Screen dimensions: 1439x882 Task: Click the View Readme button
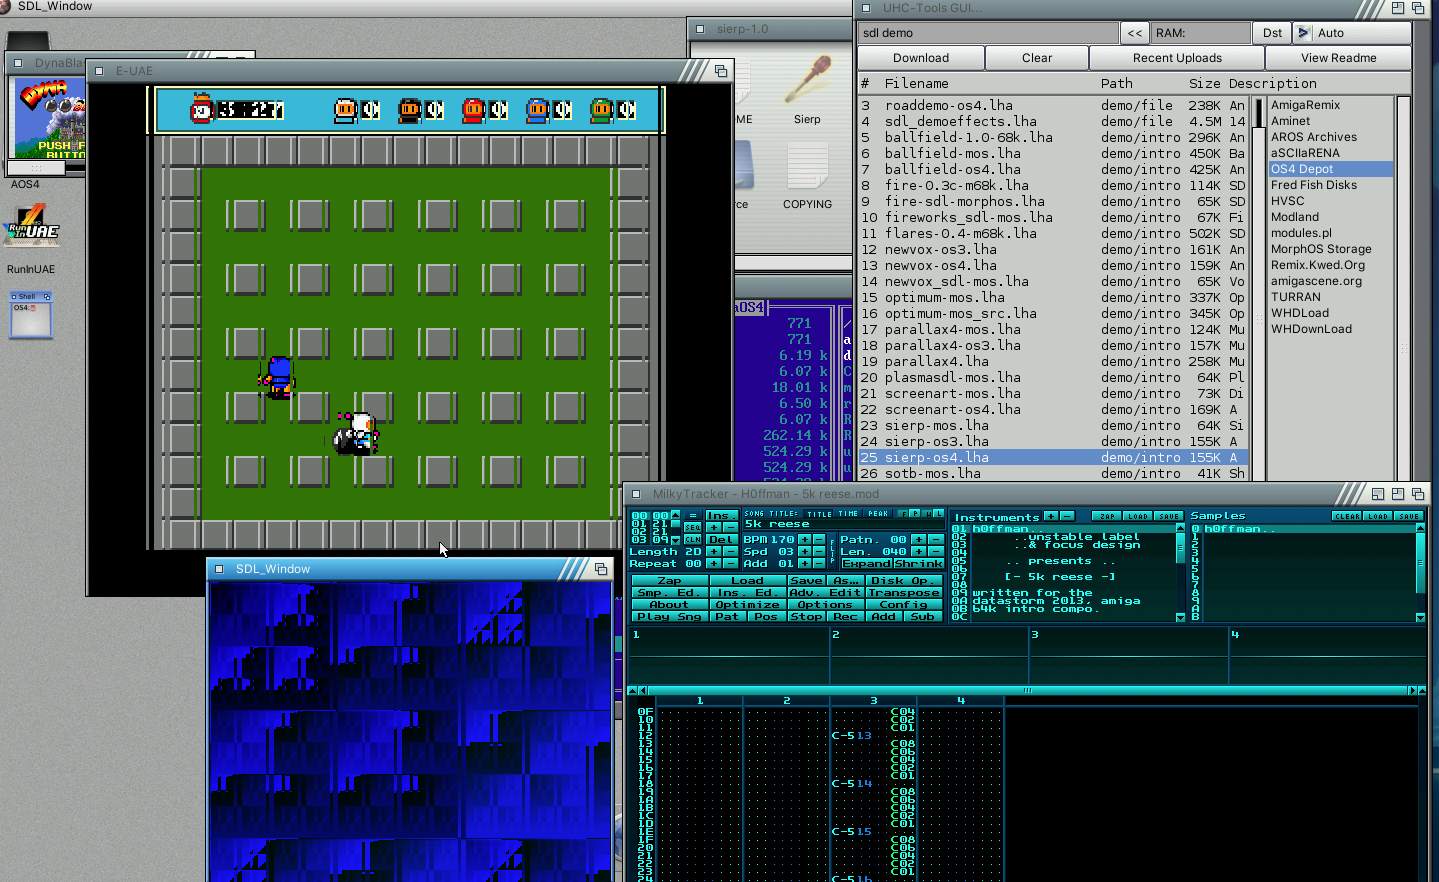1338,58
